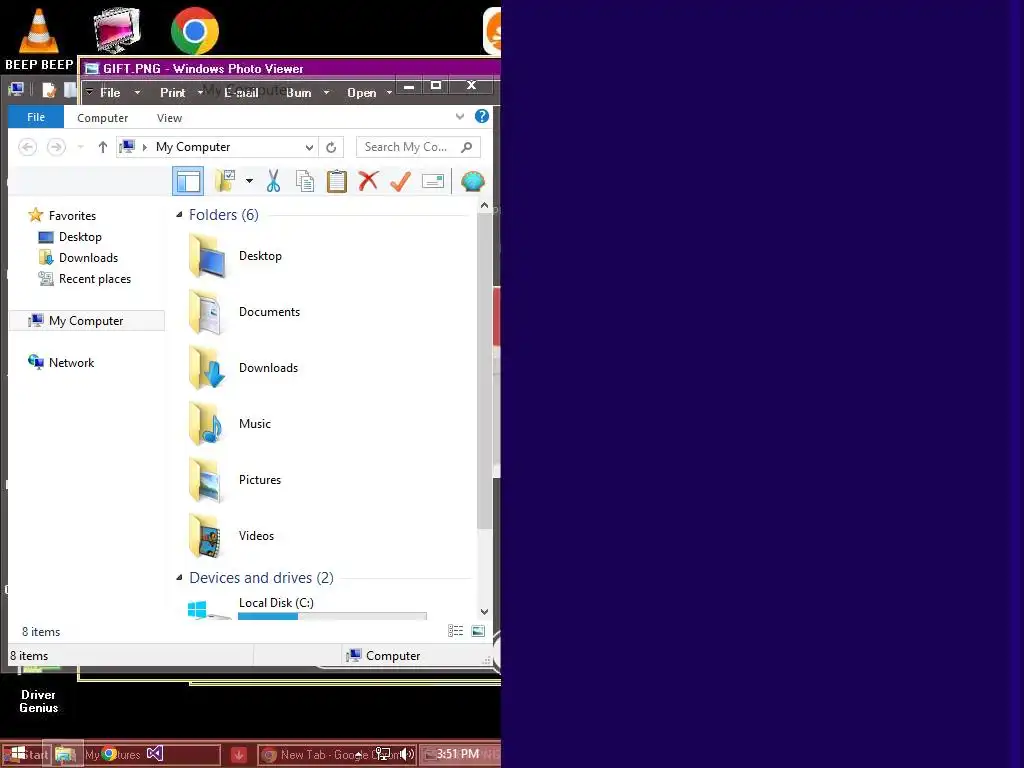Select Recent places under Favorites
Image resolution: width=1024 pixels, height=768 pixels.
coord(95,279)
